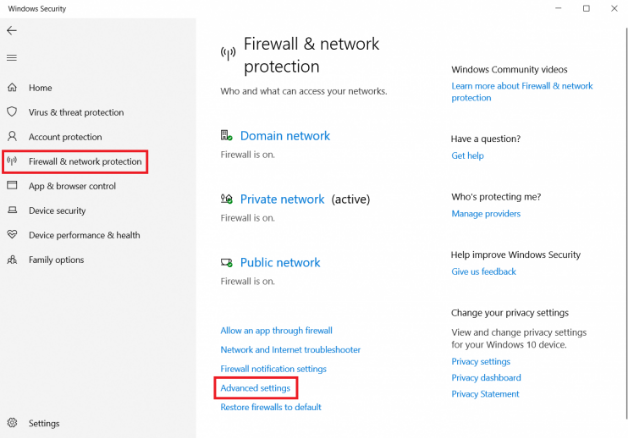Click Restore firewalls to default
Screen dimensions: 628x438
coord(271,407)
